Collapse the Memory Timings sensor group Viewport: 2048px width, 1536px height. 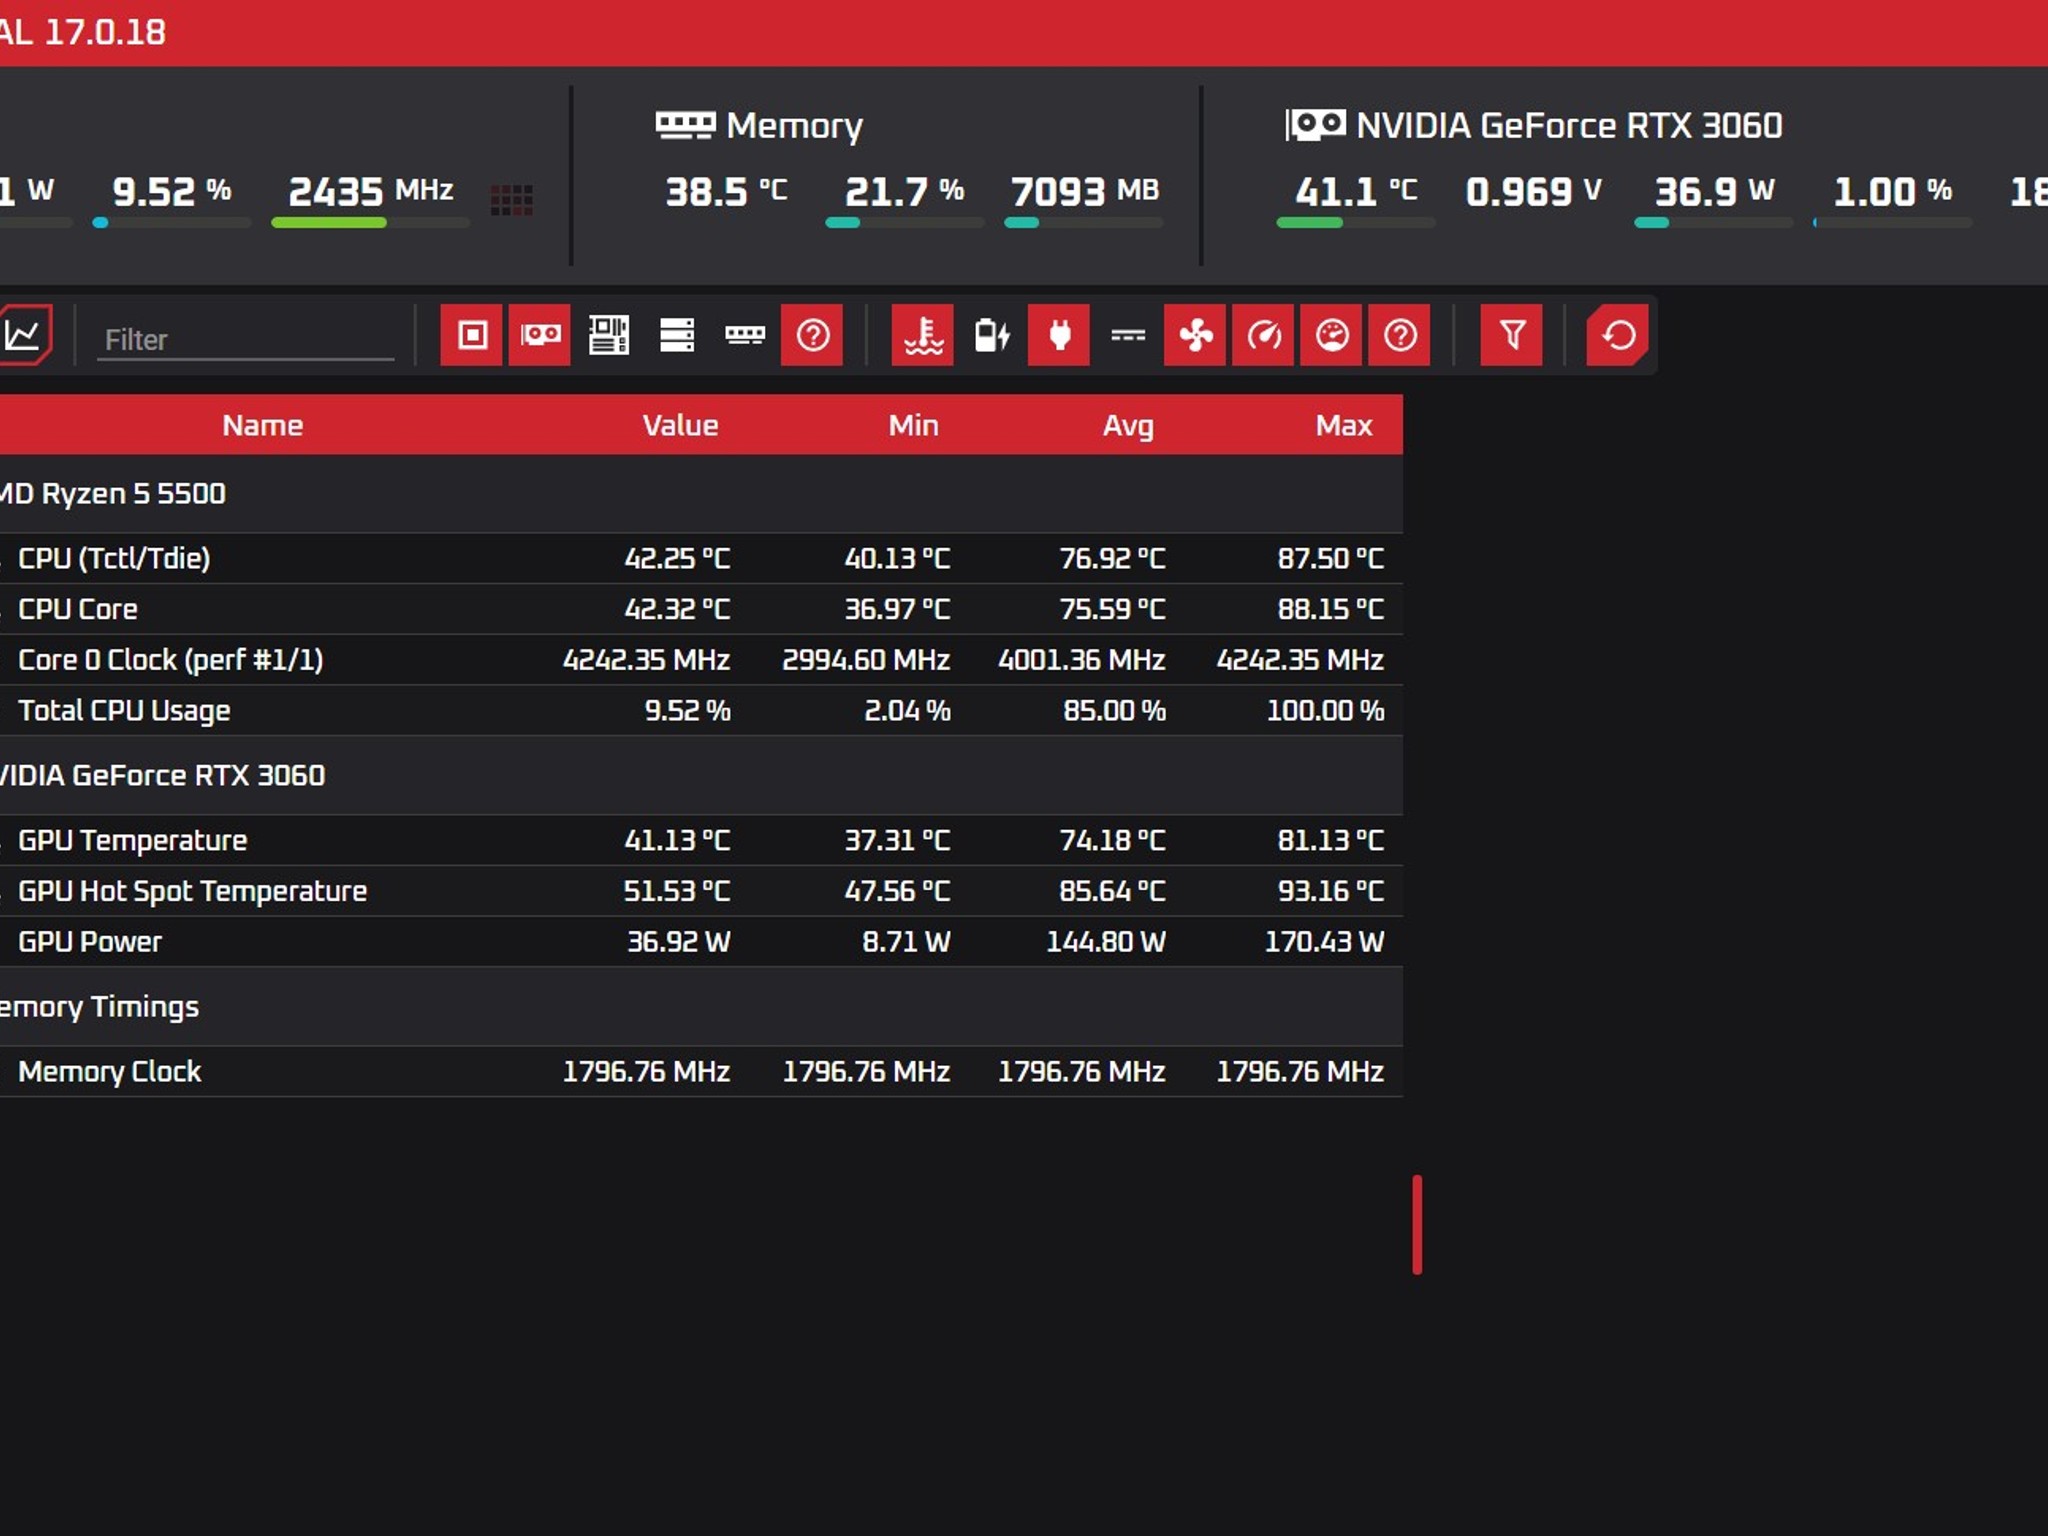tap(701, 1007)
